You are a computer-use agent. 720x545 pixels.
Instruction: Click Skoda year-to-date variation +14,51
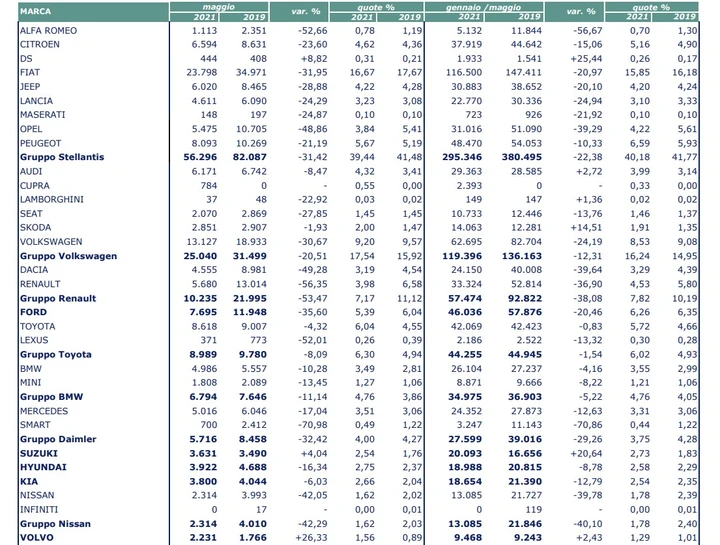pos(586,228)
